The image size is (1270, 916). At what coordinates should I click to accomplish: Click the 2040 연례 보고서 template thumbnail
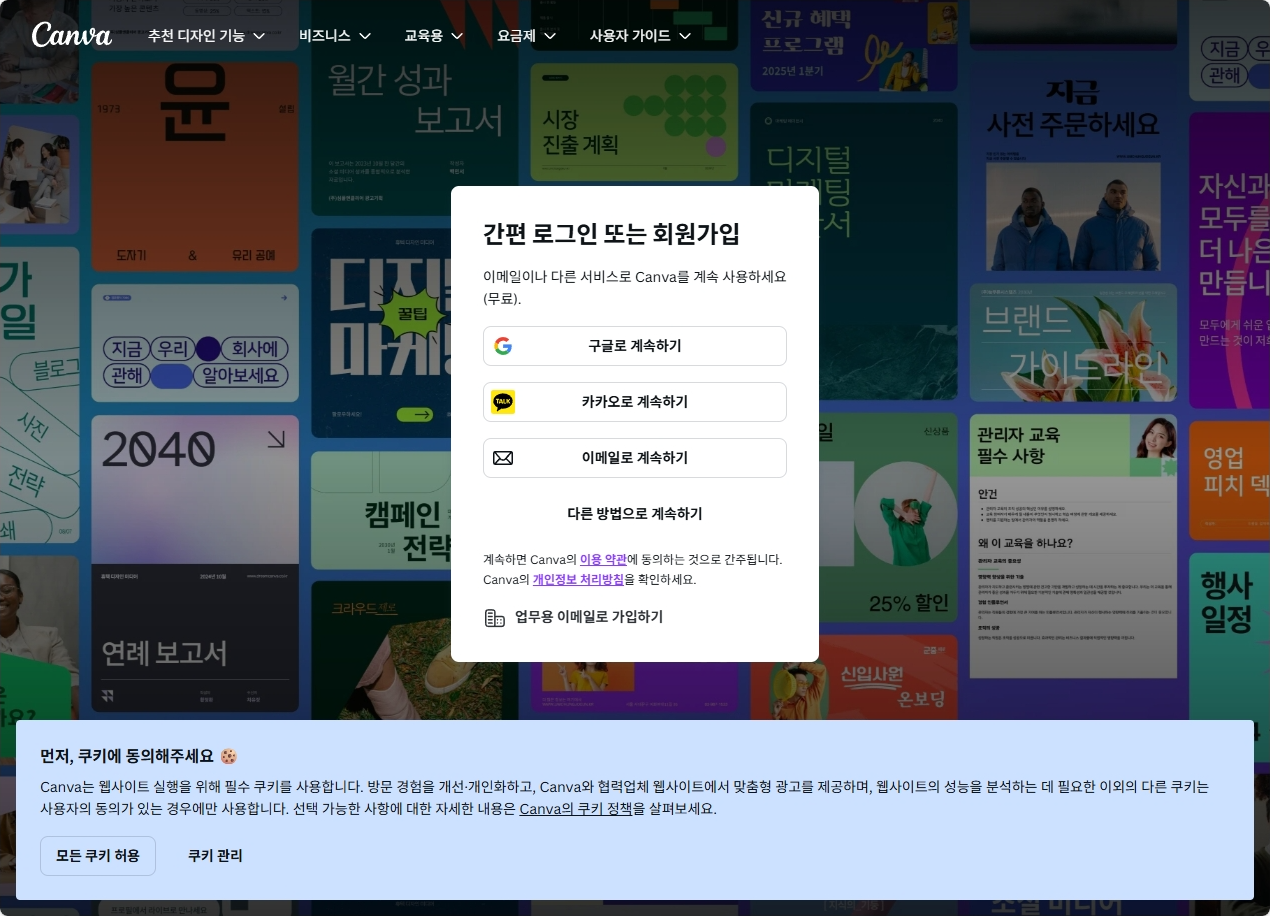(195, 563)
